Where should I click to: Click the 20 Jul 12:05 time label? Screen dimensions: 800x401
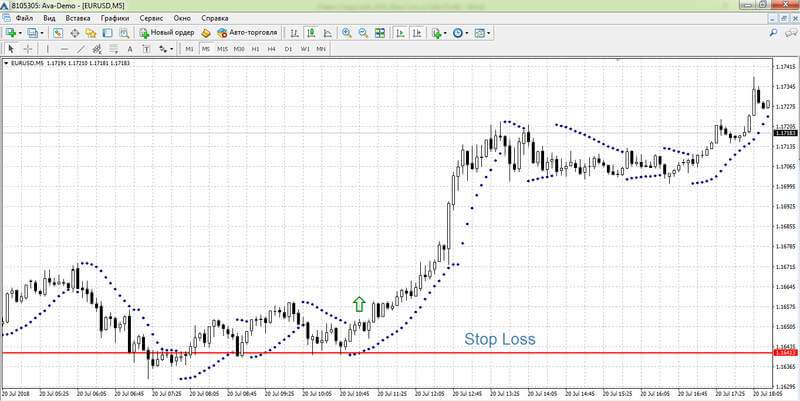pyautogui.click(x=430, y=394)
